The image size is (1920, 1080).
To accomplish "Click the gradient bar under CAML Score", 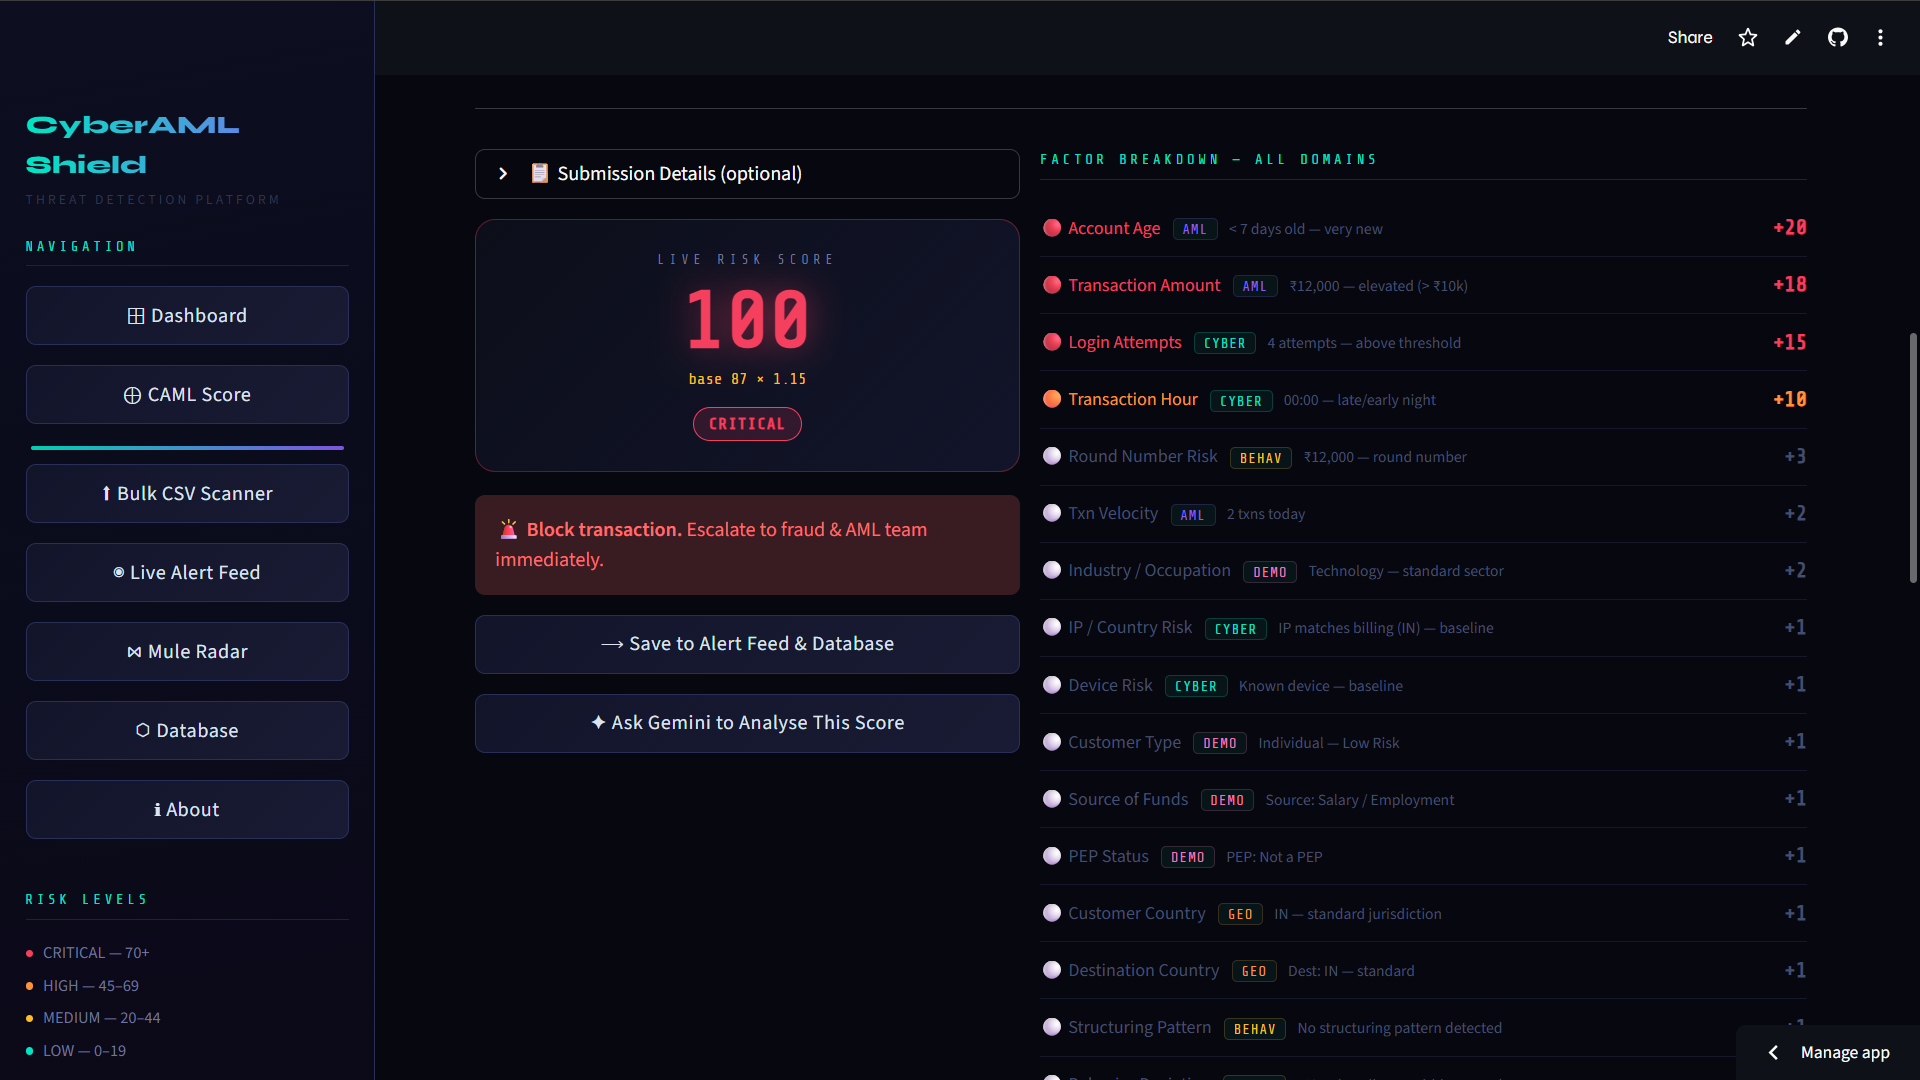I will click(x=187, y=447).
